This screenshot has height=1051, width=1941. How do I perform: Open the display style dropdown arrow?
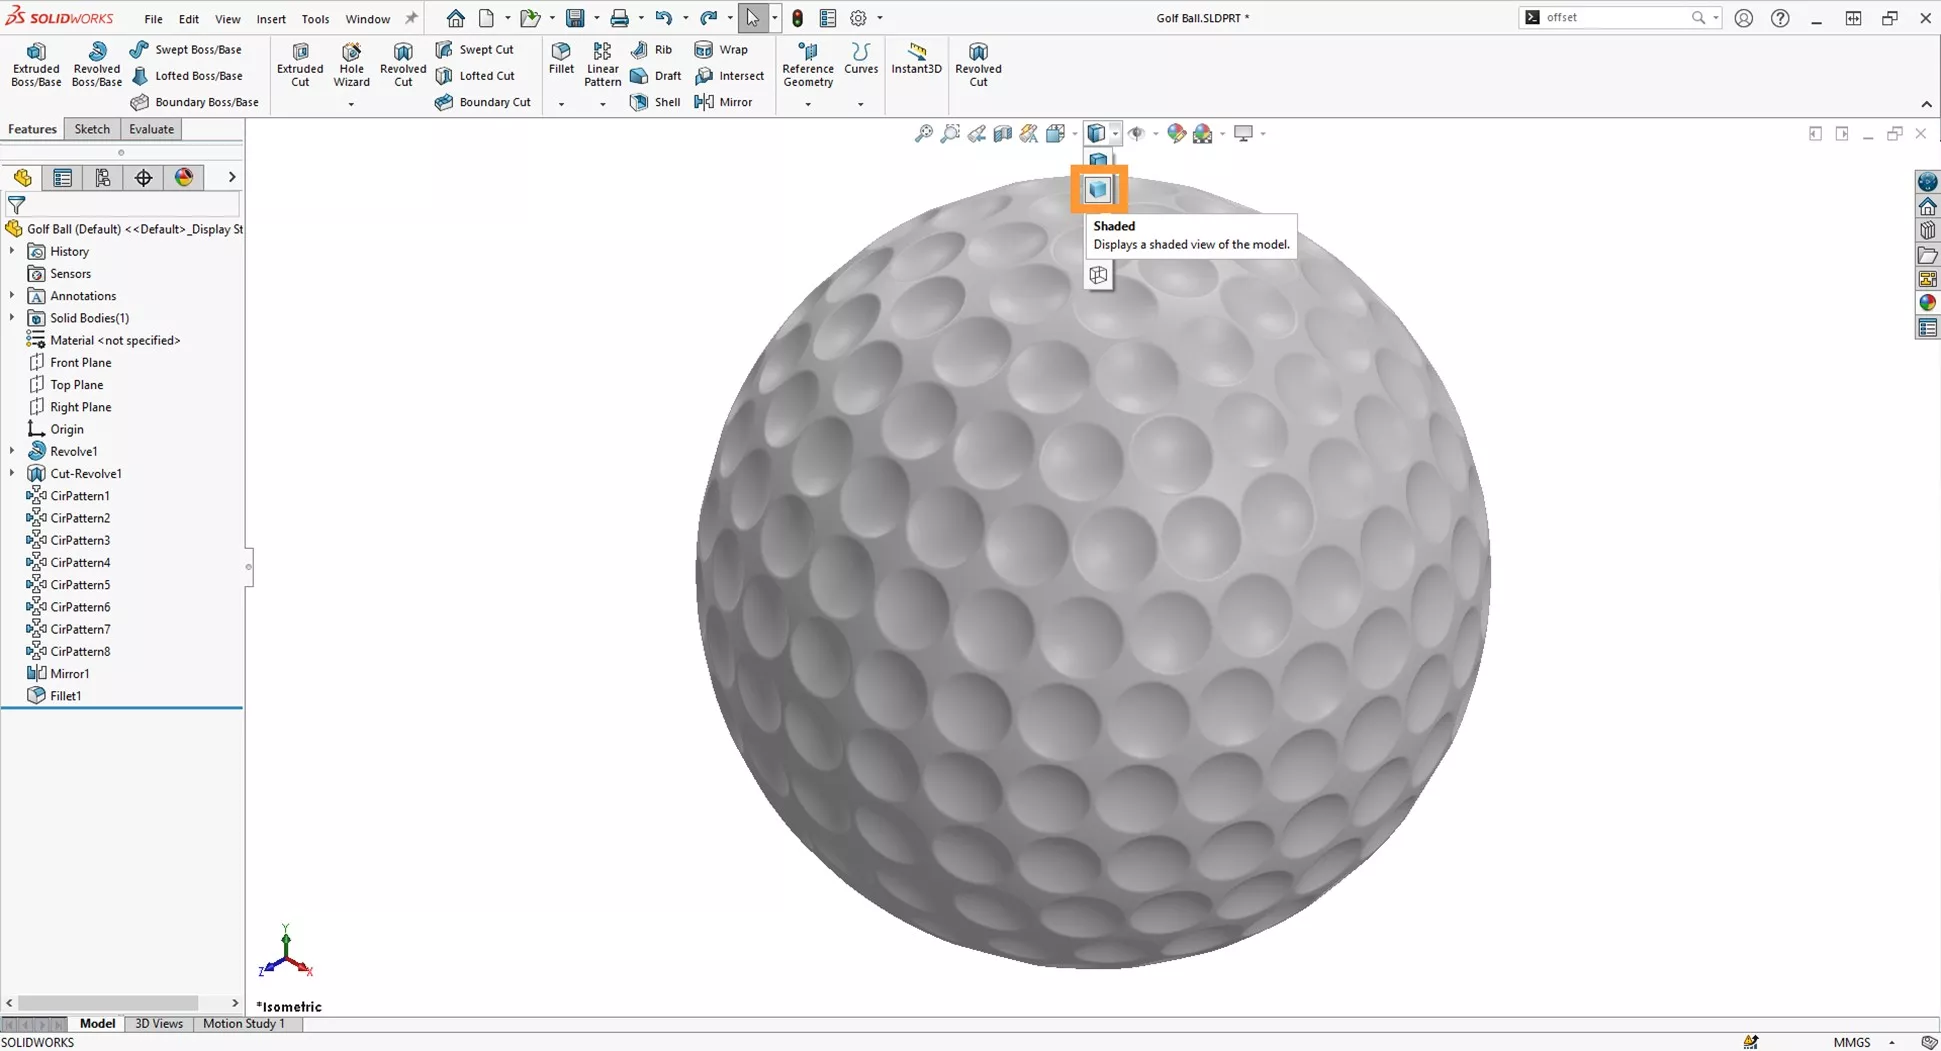[1117, 133]
